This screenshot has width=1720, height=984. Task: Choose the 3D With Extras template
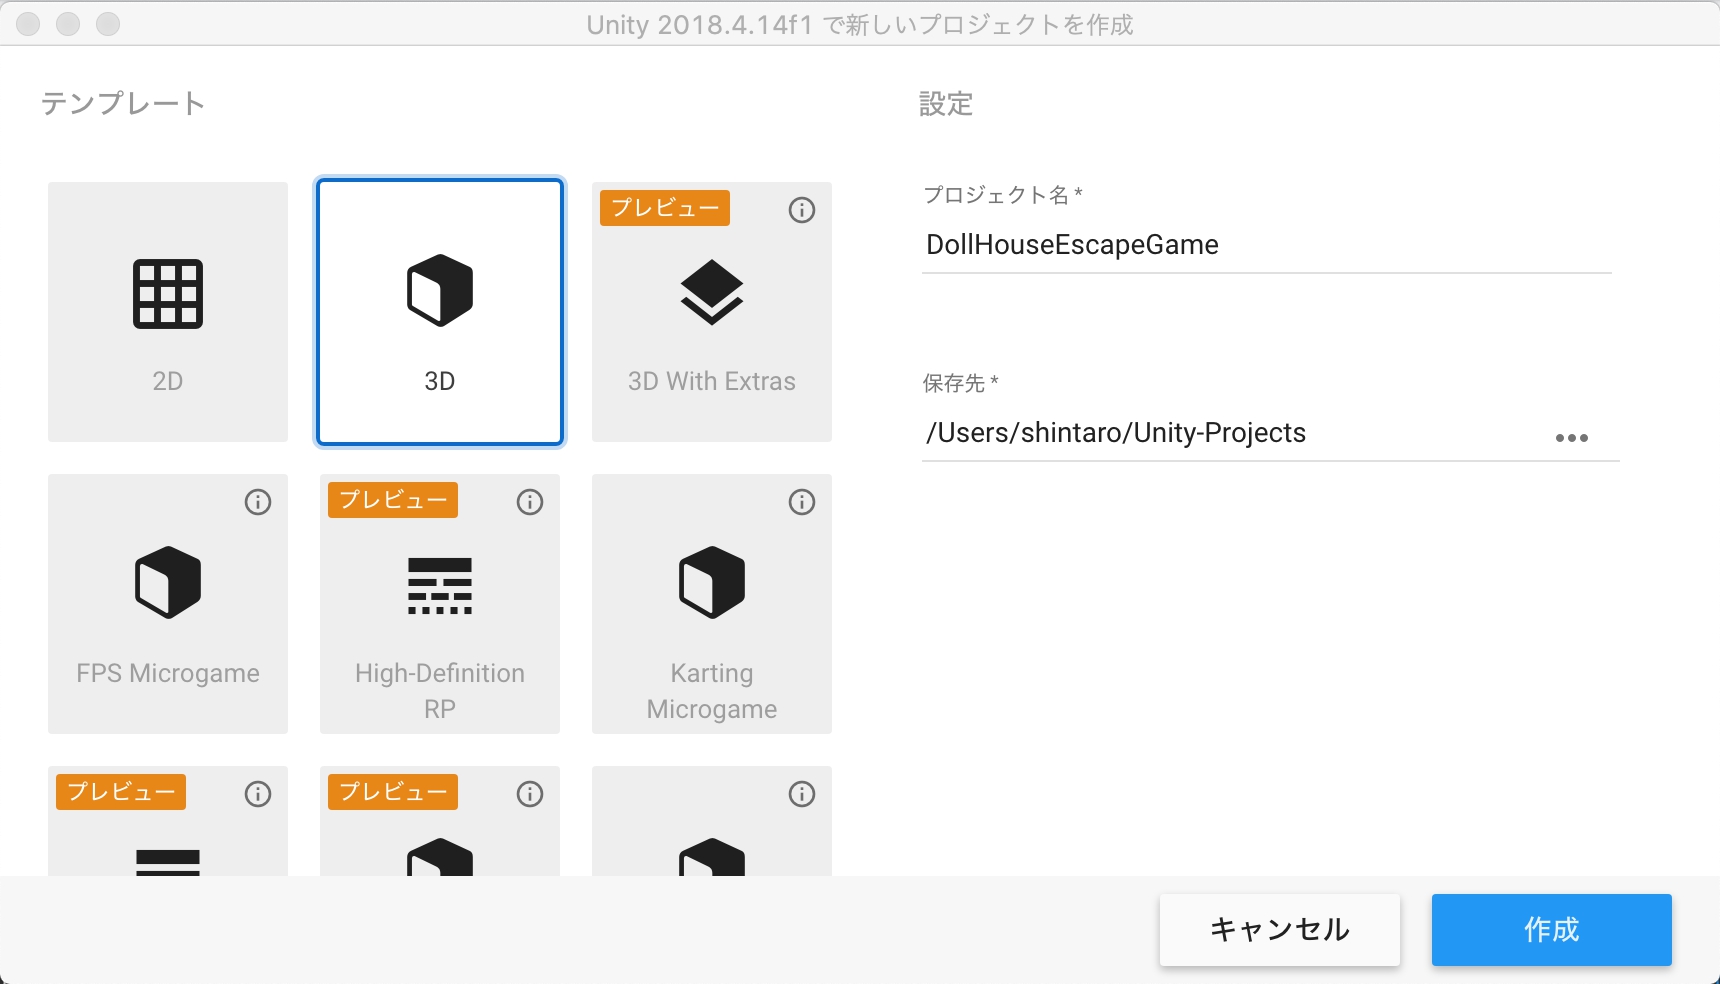pyautogui.click(x=712, y=312)
